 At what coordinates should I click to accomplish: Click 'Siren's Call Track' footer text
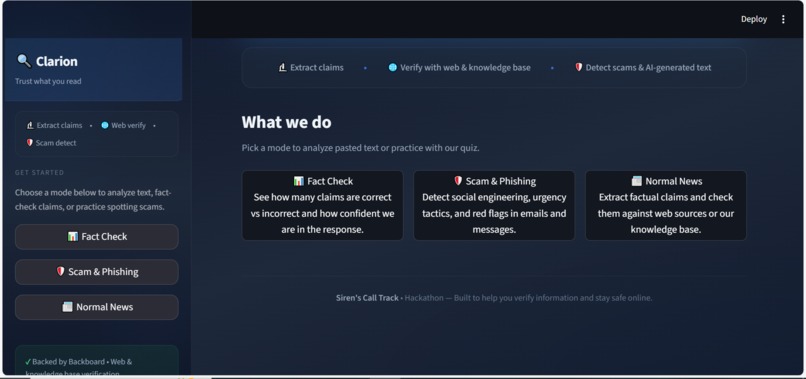(367, 298)
